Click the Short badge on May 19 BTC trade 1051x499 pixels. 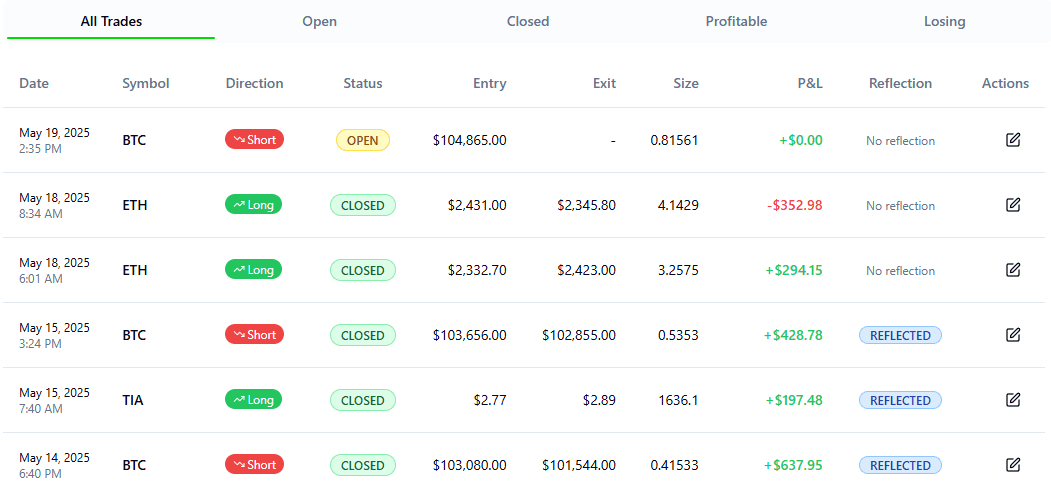255,140
